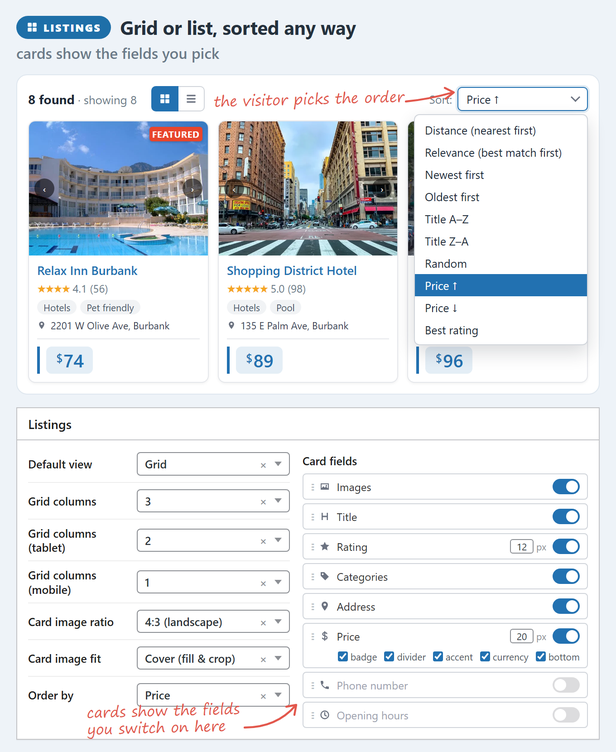Clear the Order by selection

pos(263,696)
